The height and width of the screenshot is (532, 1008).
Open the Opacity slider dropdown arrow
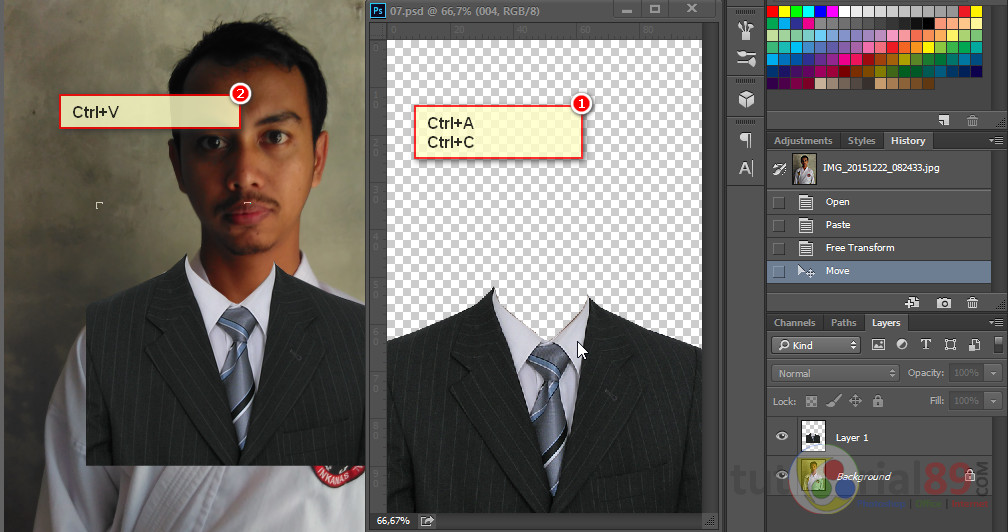pos(994,373)
